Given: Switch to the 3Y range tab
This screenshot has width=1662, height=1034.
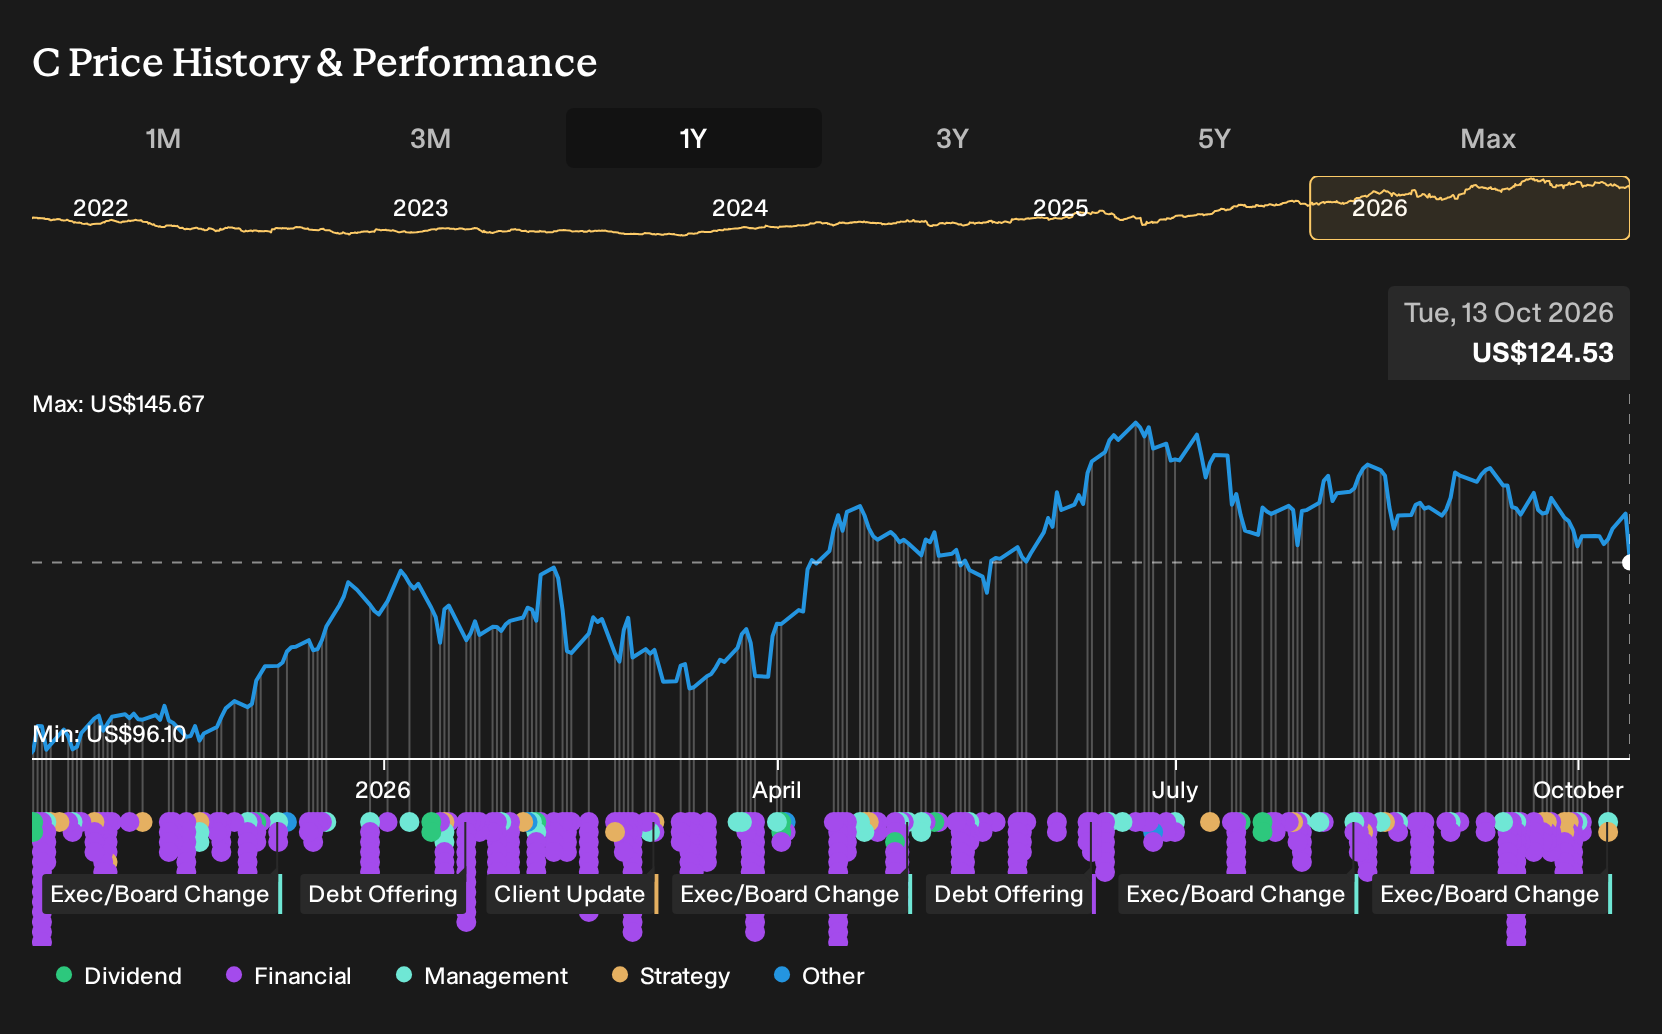Looking at the screenshot, I should pyautogui.click(x=952, y=138).
